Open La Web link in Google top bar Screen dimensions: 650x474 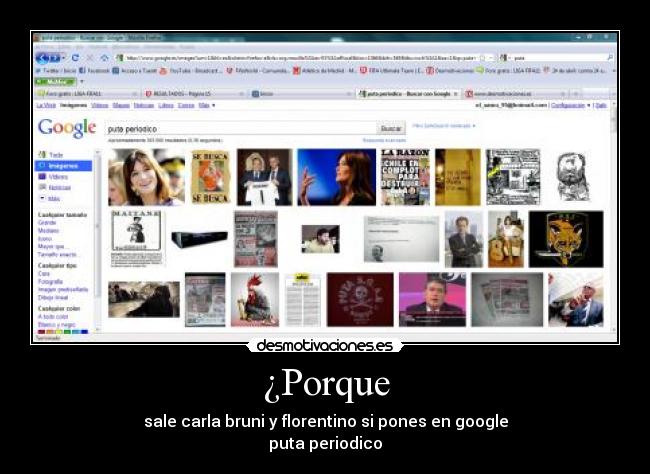[46, 106]
